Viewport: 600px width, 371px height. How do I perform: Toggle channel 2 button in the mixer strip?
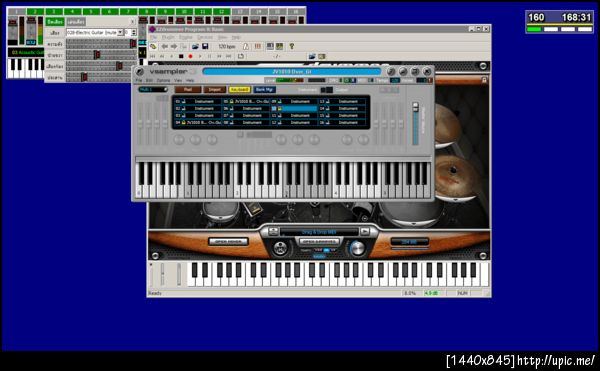pyautogui.click(x=35, y=12)
